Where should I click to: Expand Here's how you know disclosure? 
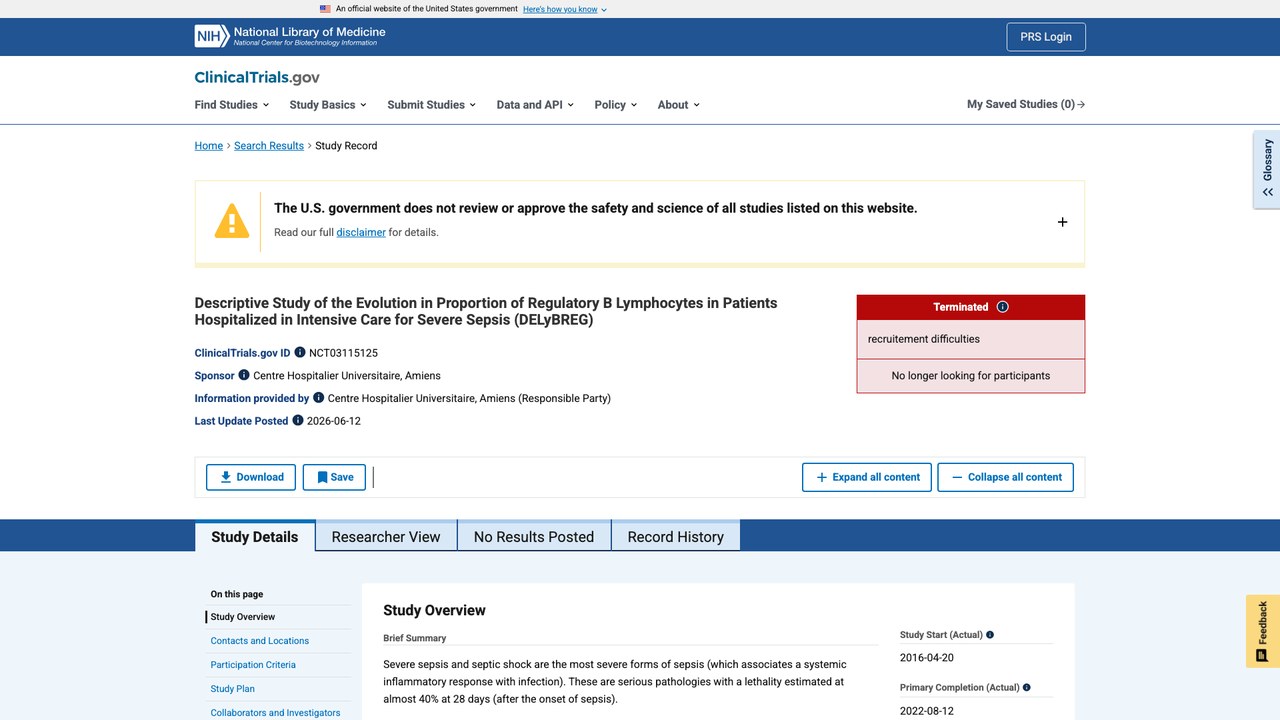point(565,9)
